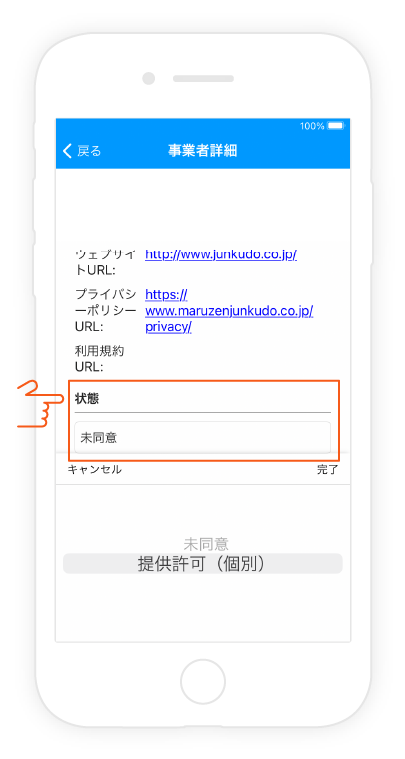Tap the battery icon in status bar

coord(335,126)
